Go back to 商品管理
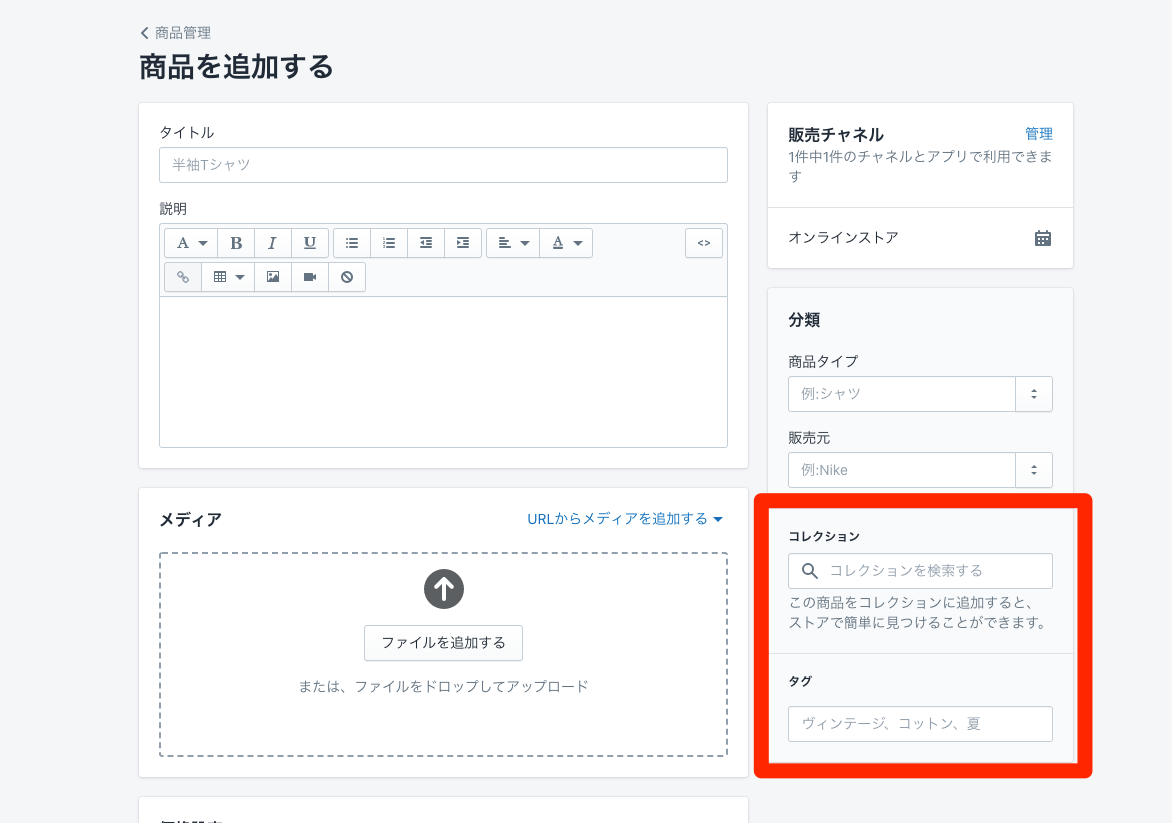1172x823 pixels. tap(176, 33)
